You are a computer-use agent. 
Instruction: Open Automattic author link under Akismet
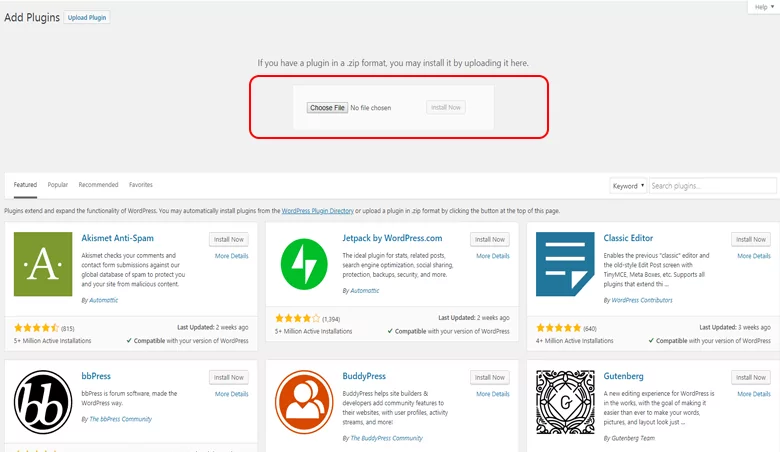coord(103,300)
